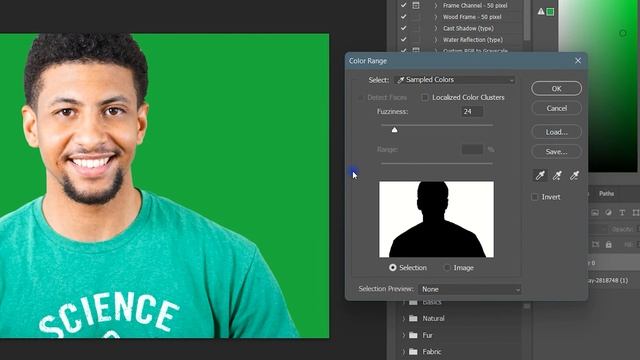Click the Natural folder icon
Viewport: 640px width, 360px height.
click(413, 318)
